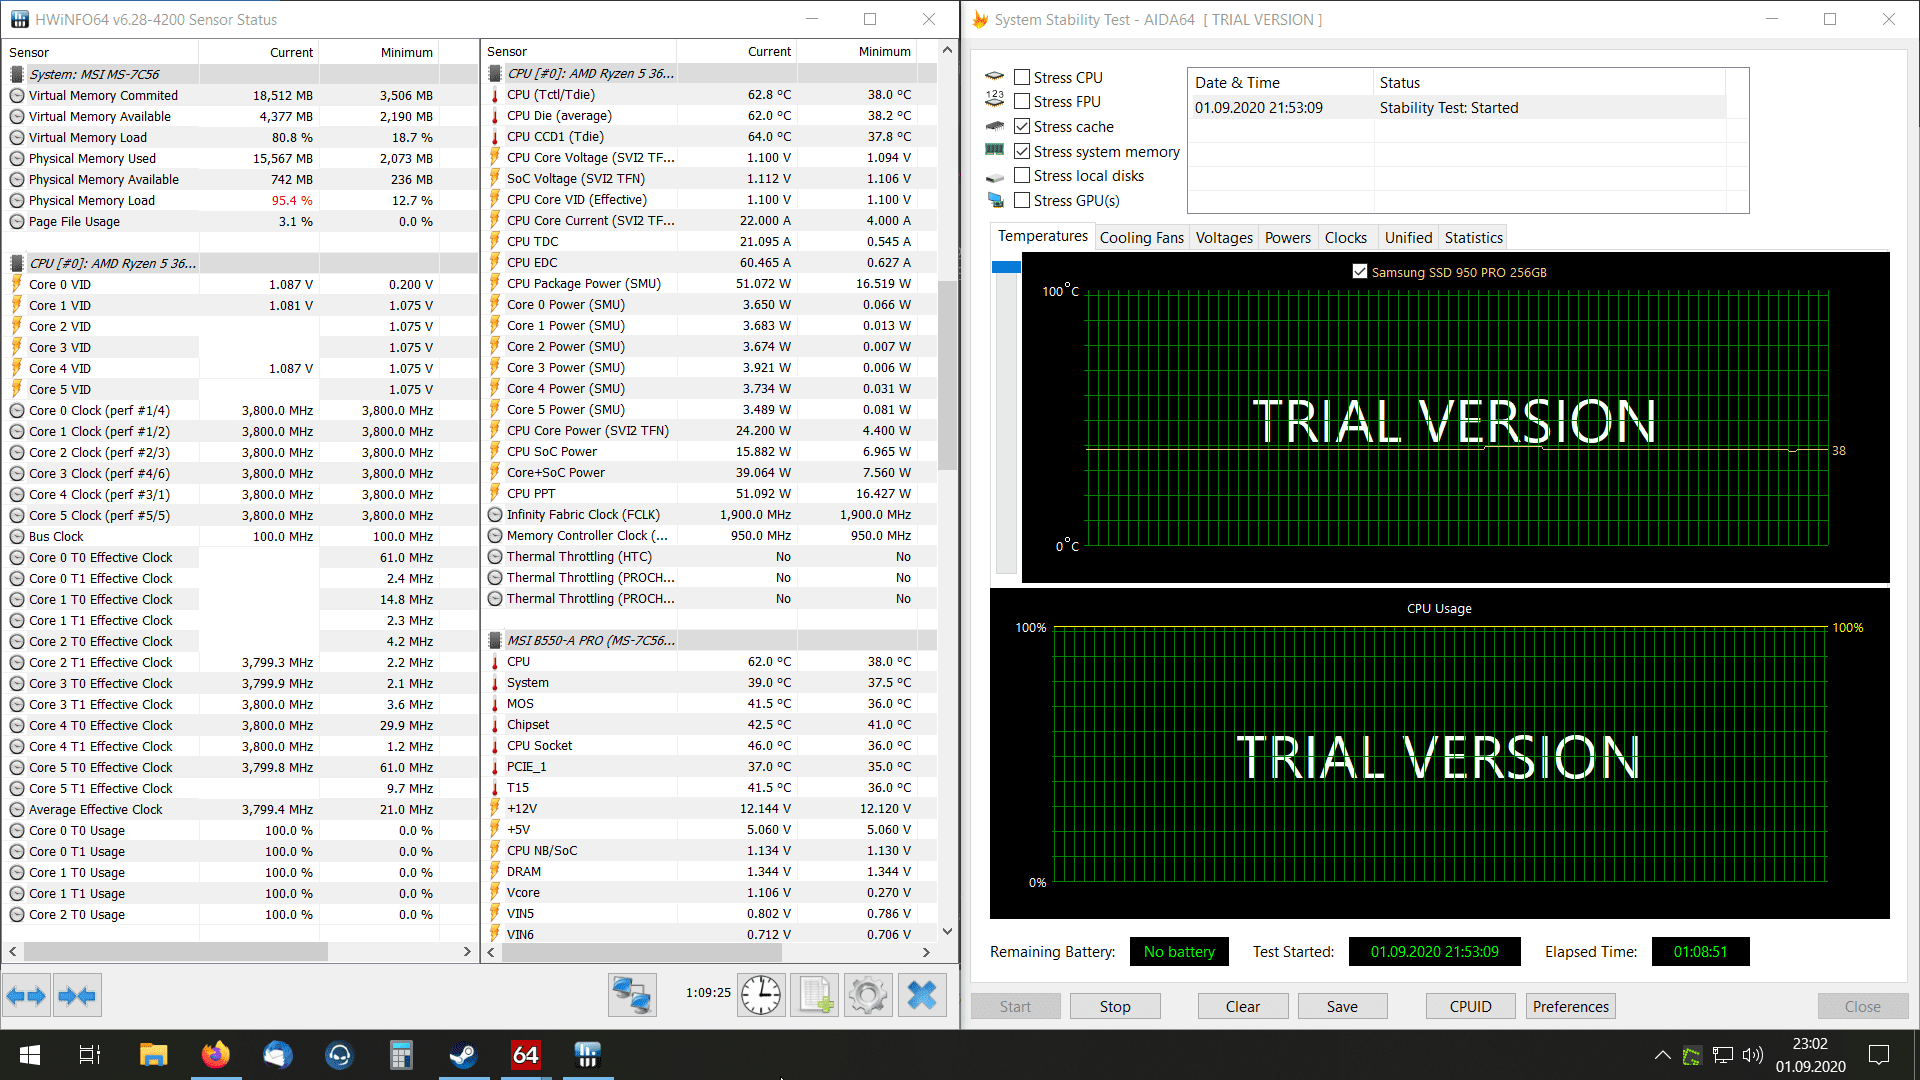Switch to Cooling Fans tab
Viewport: 1920px width, 1080px height.
pyautogui.click(x=1141, y=237)
